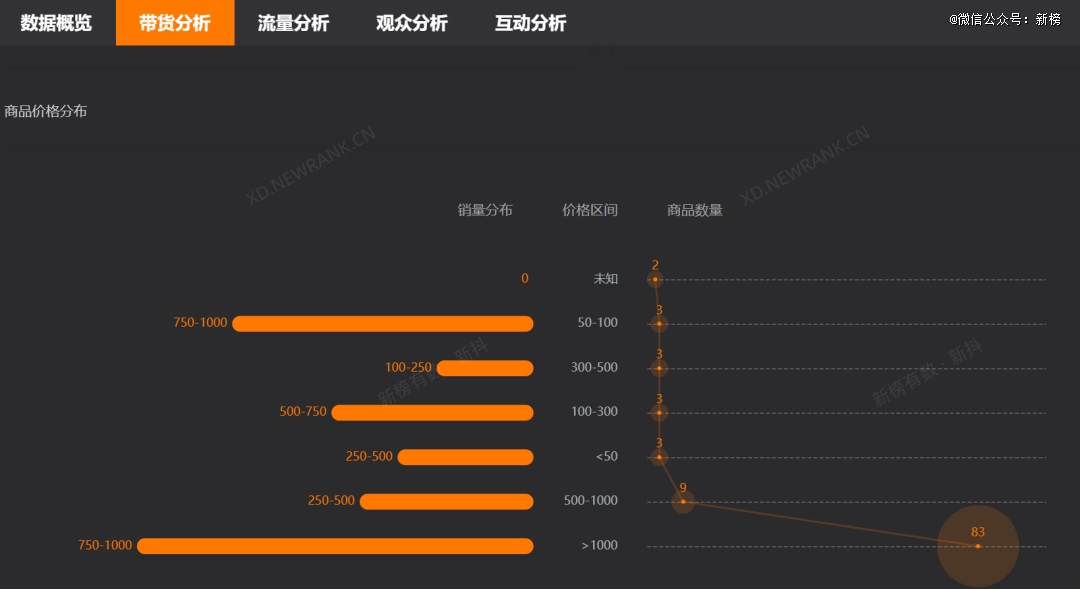This screenshot has width=1080, height=589.
Task: Click the large bubble showing 83 products
Action: coord(978,546)
